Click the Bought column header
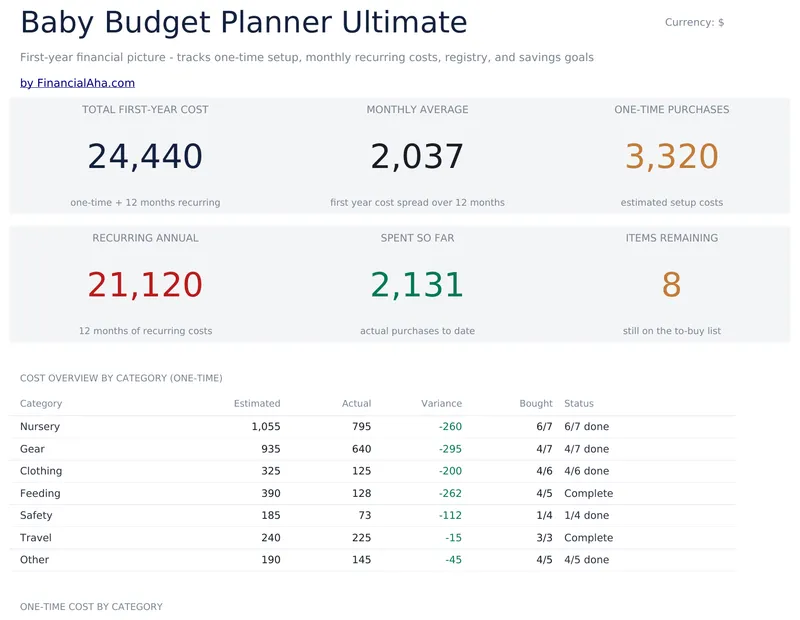This screenshot has height=620, width=800. click(x=536, y=404)
